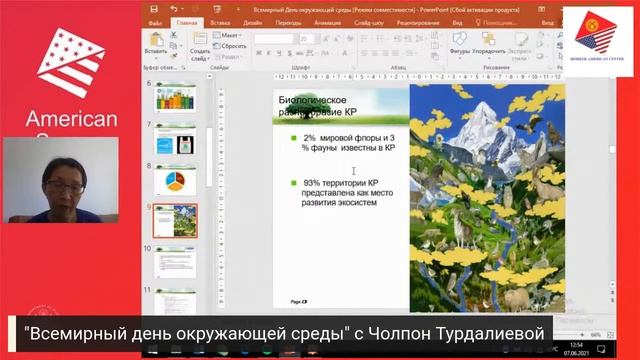Click the Сбросить reset button

pos(230,46)
